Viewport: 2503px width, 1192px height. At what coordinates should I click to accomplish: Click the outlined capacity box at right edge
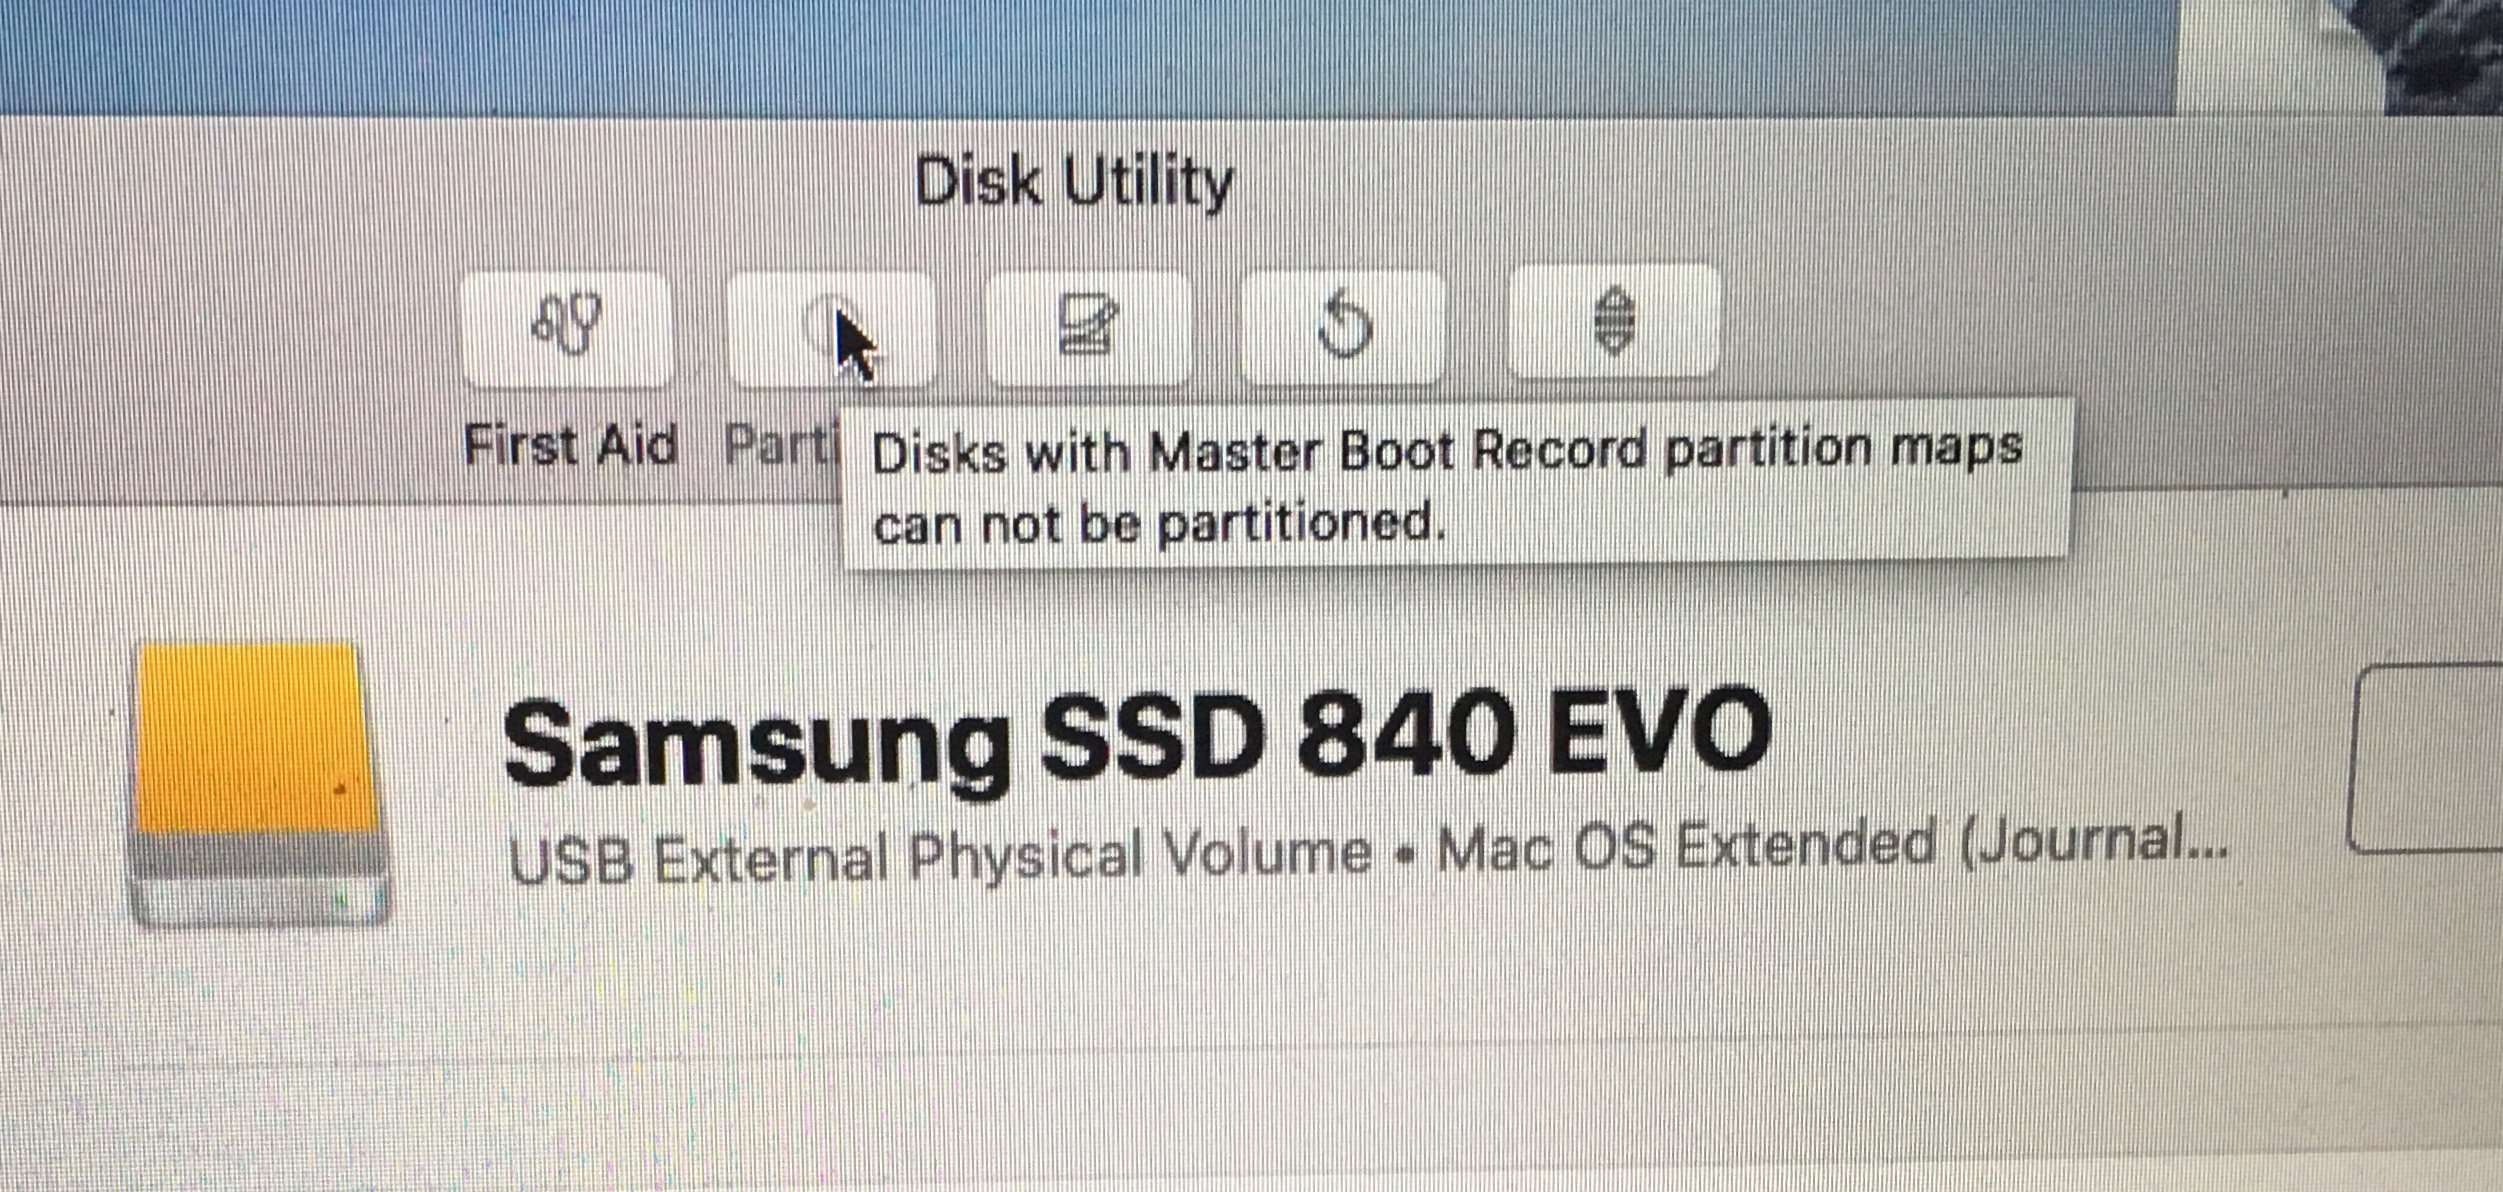coord(2425,758)
